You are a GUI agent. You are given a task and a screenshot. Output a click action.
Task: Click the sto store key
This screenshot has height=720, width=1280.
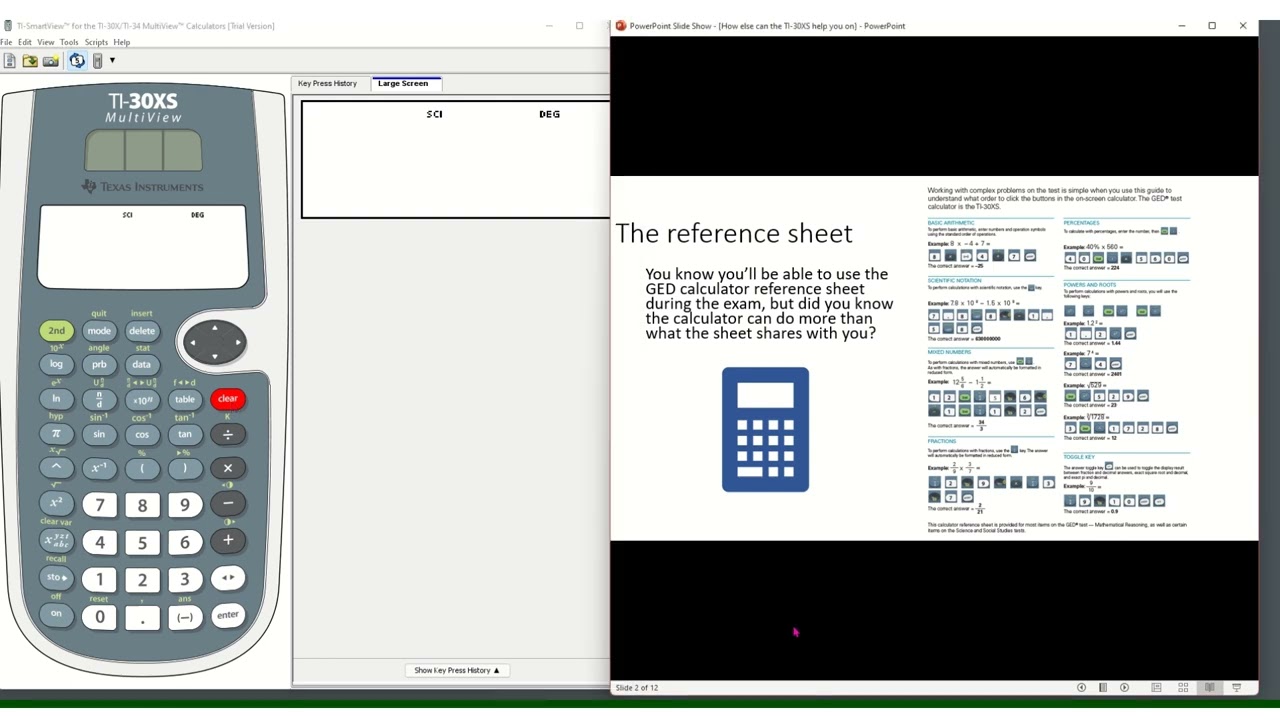(56, 578)
